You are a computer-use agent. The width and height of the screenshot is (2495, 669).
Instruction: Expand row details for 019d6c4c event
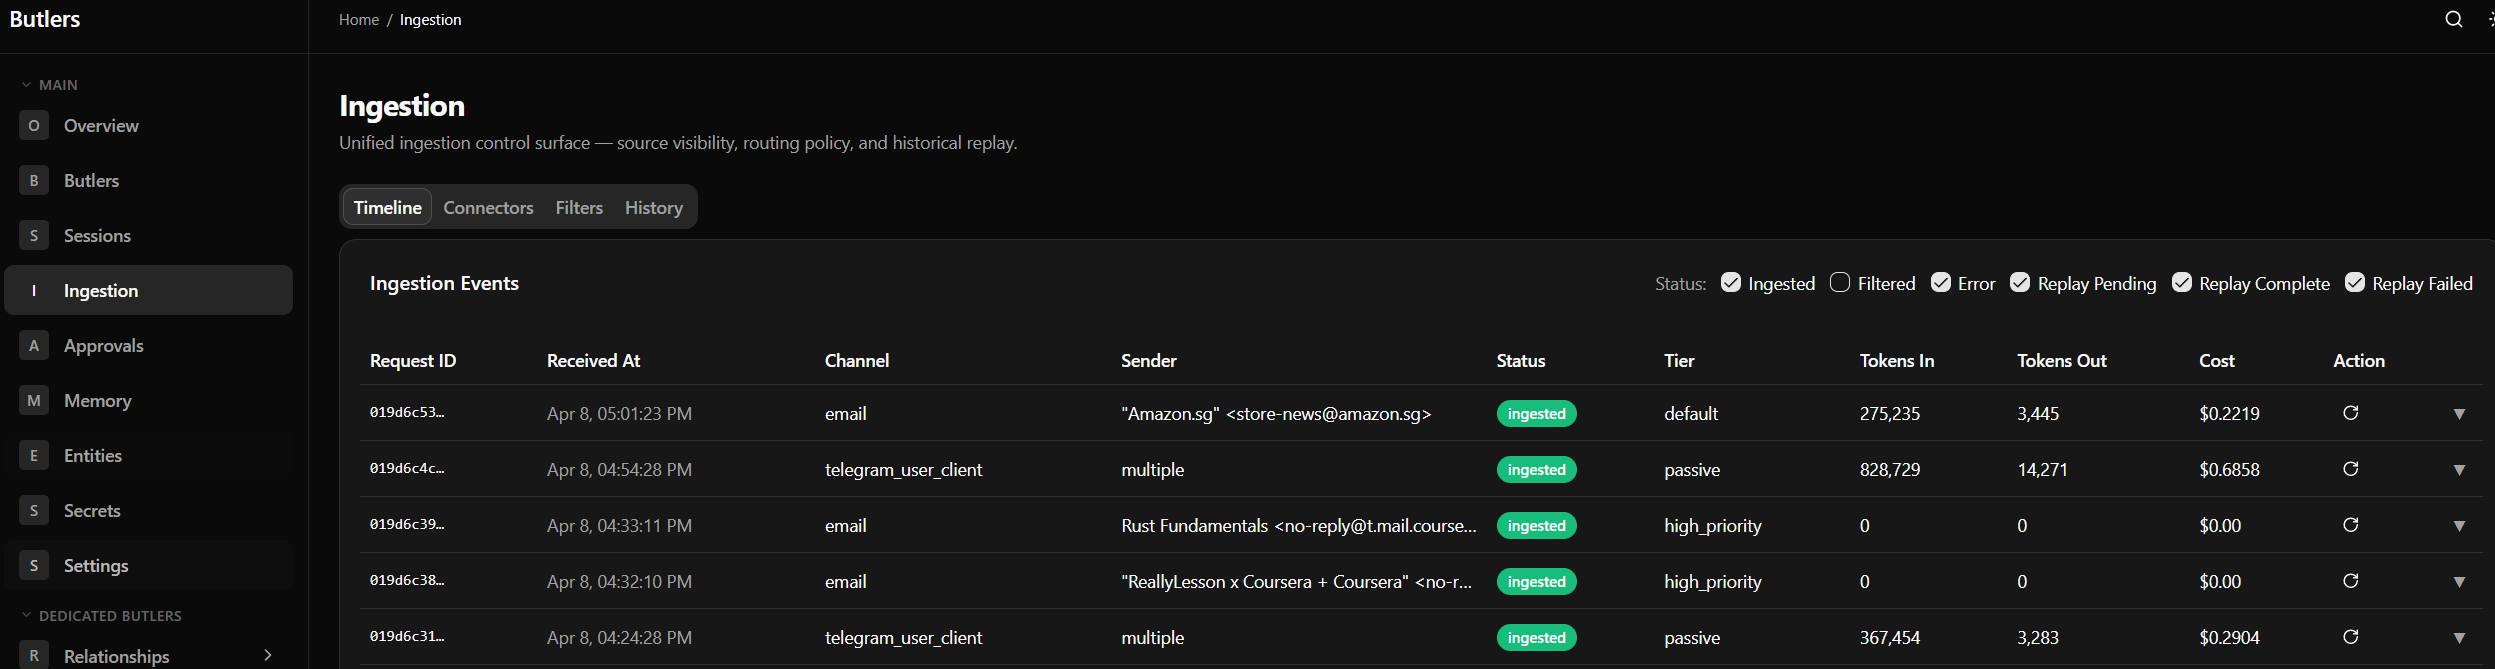click(2459, 470)
